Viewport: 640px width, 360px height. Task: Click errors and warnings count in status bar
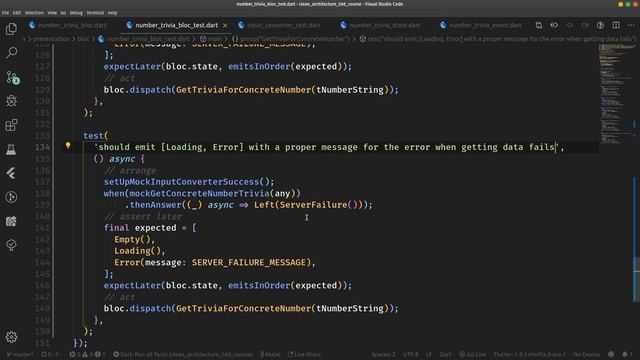87,354
